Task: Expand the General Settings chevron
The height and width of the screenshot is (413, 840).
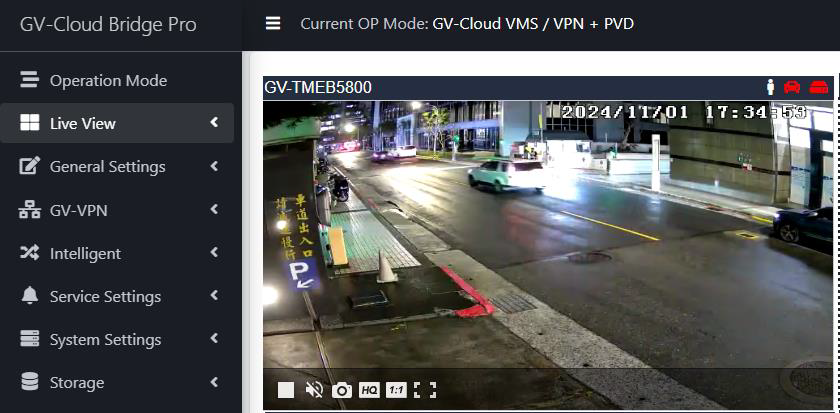Action: coord(214,166)
